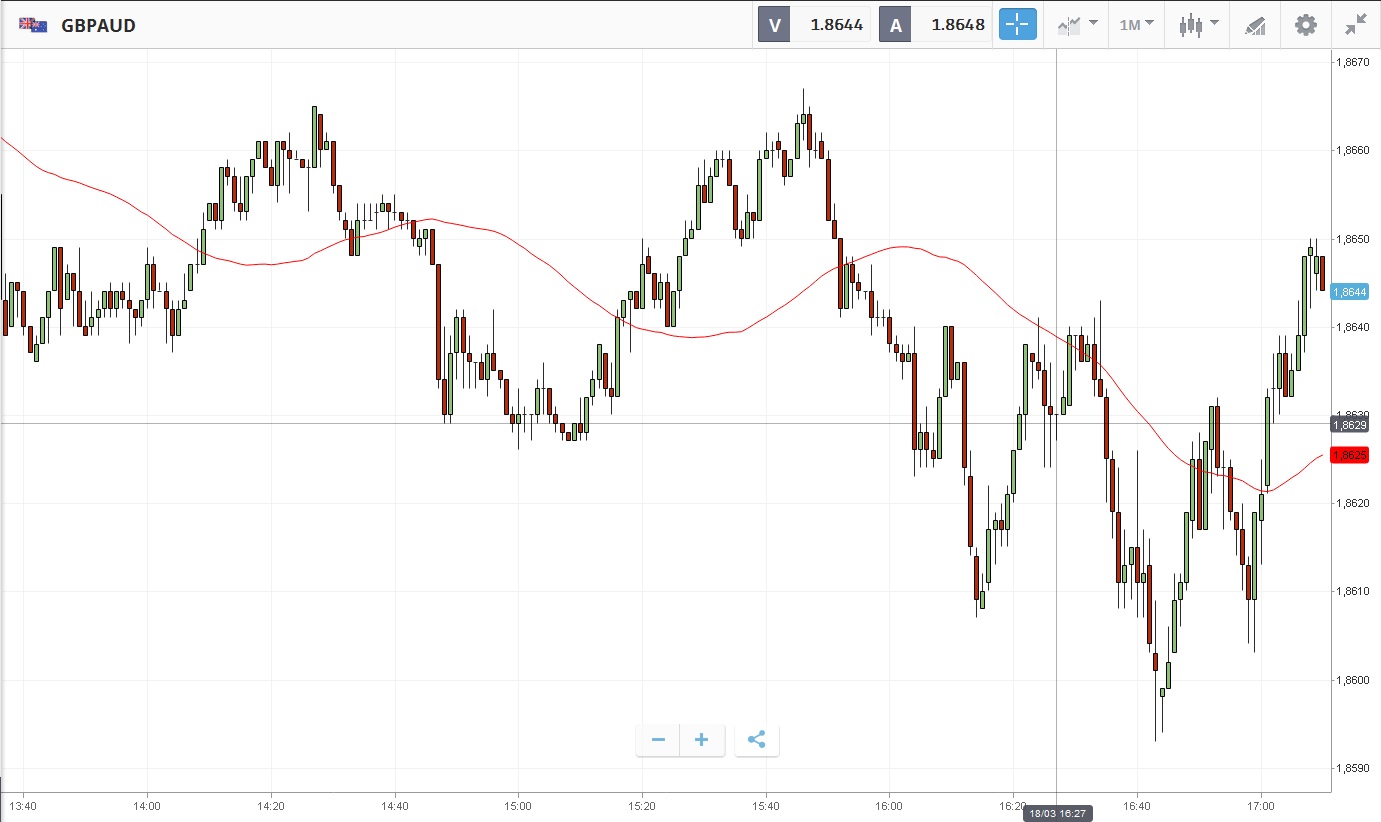Click the grey 1,8629 crosshair price label

pyautogui.click(x=1349, y=425)
